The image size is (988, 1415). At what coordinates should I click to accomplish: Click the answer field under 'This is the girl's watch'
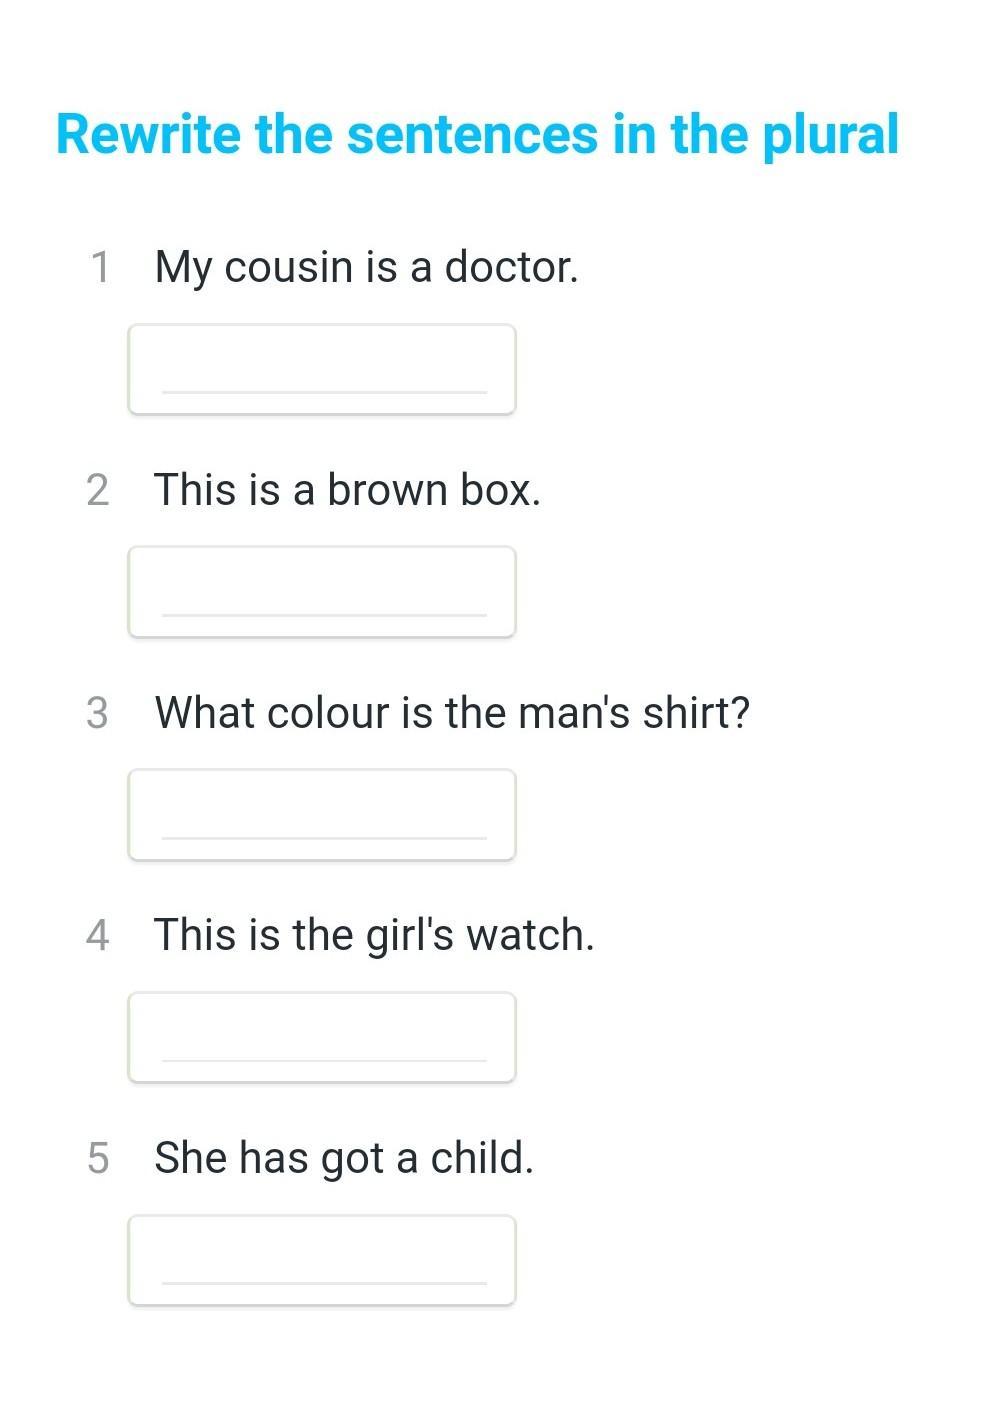click(321, 1038)
